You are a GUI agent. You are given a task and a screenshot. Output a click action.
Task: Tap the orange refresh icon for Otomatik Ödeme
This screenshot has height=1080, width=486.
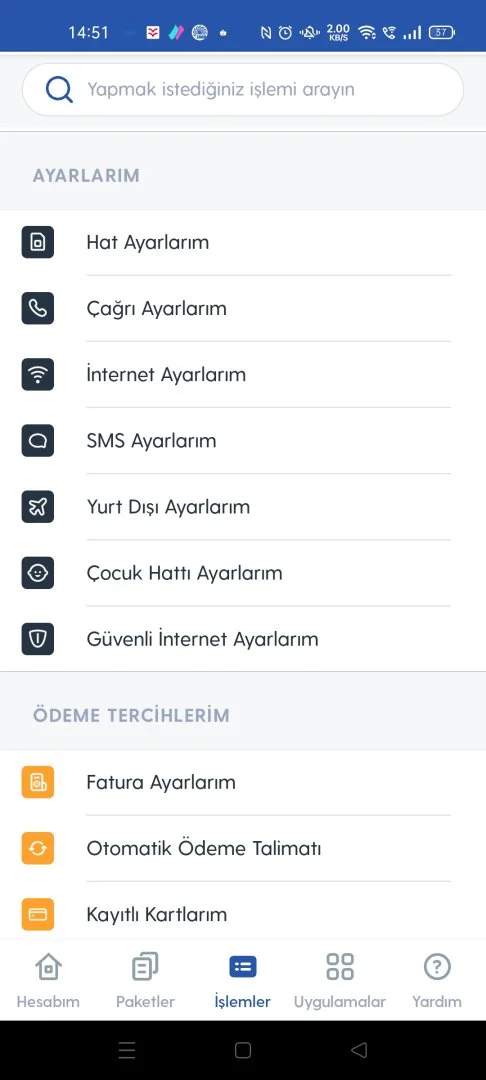(x=38, y=849)
